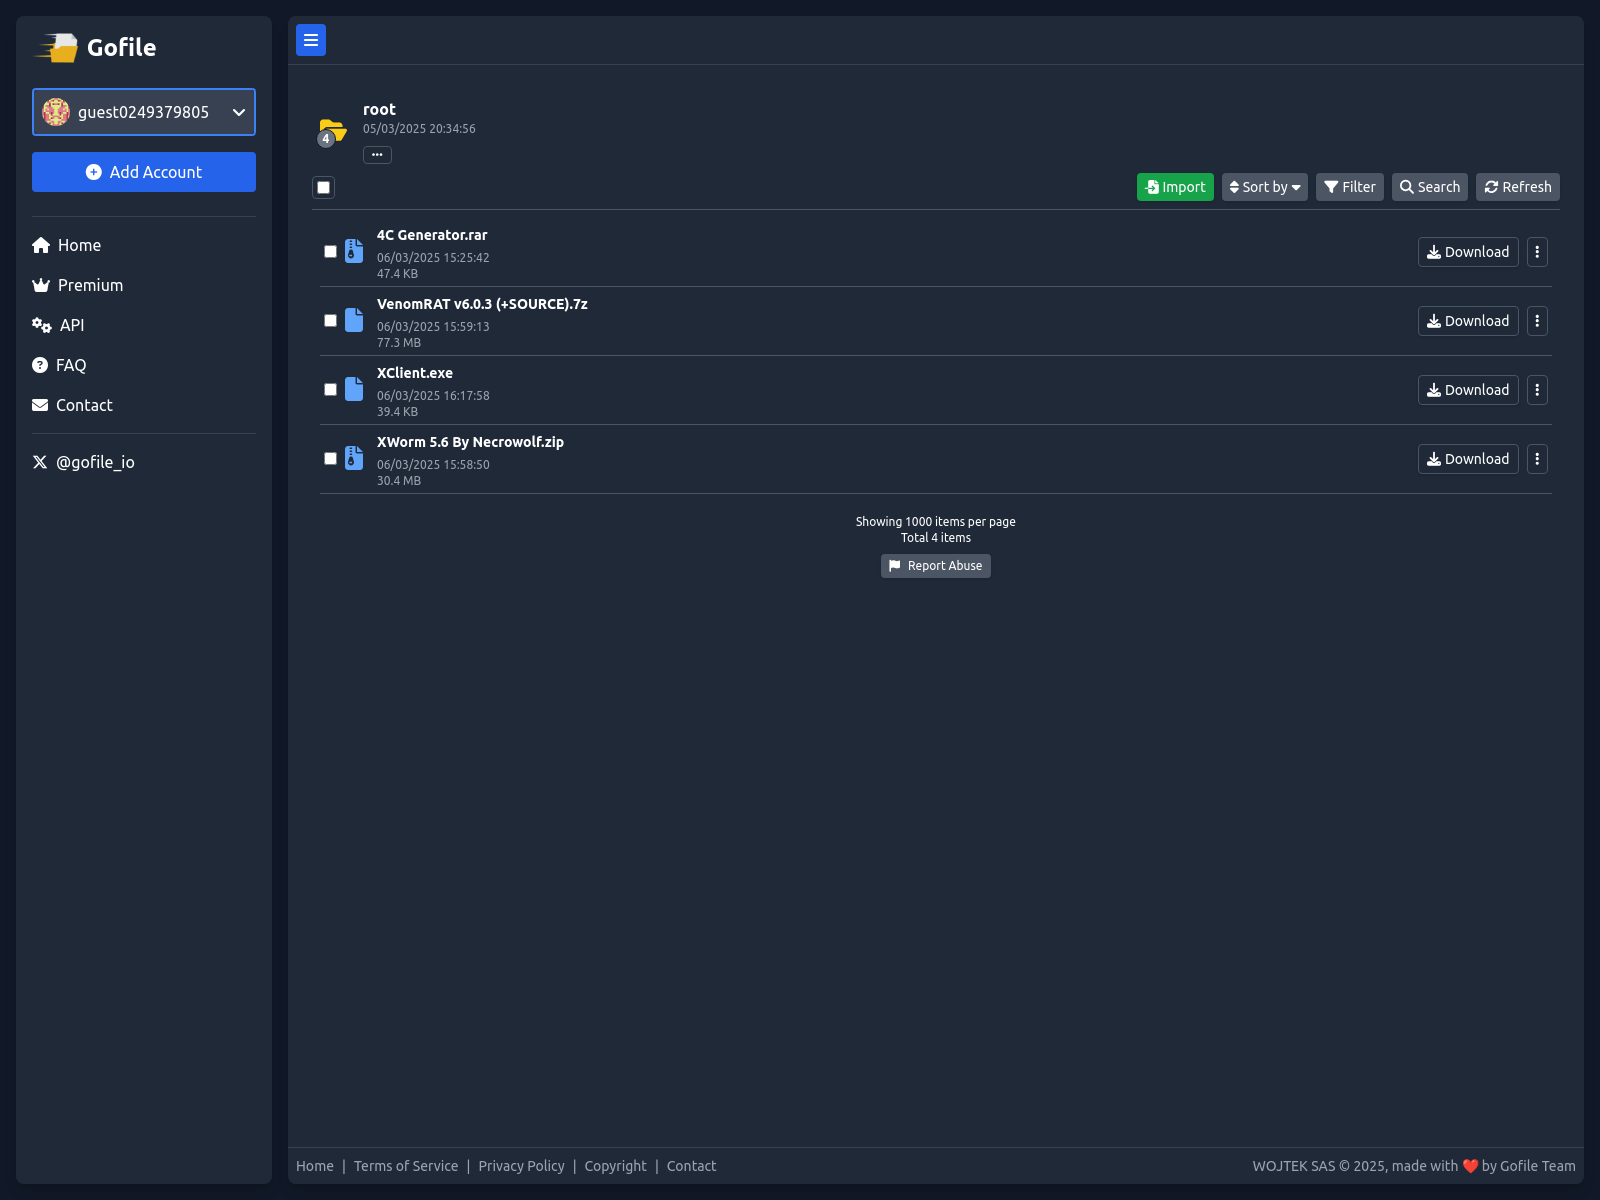Click the Search button in toolbar
The image size is (1600, 1200).
(1429, 187)
